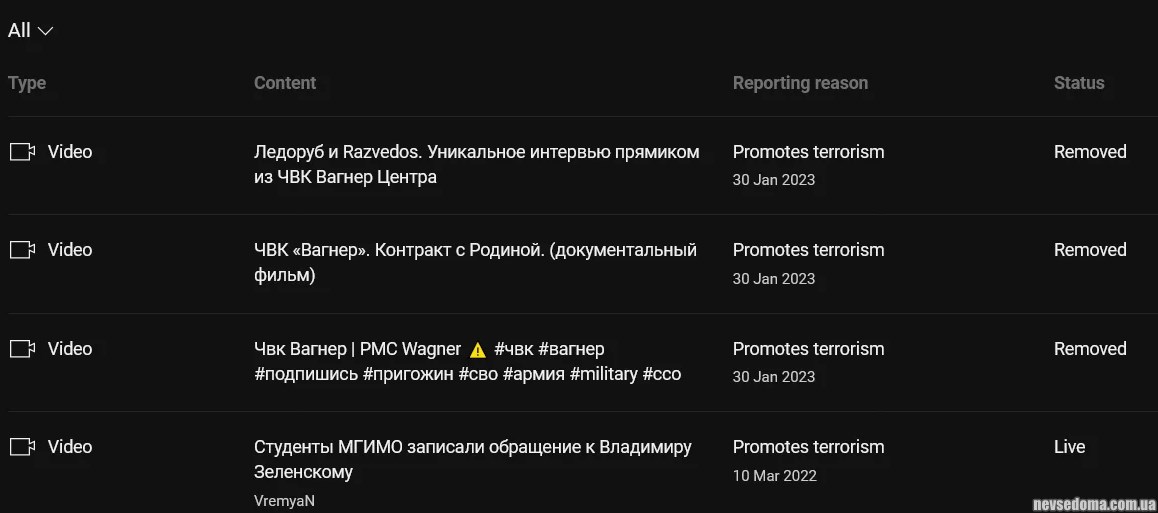The width and height of the screenshot is (1158, 513).
Task: Open the All filter dropdown
Action: tap(30, 30)
